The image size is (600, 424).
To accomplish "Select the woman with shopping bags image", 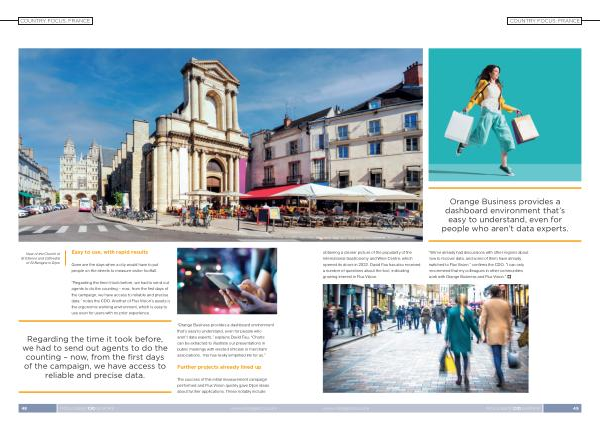I will pos(505,114).
